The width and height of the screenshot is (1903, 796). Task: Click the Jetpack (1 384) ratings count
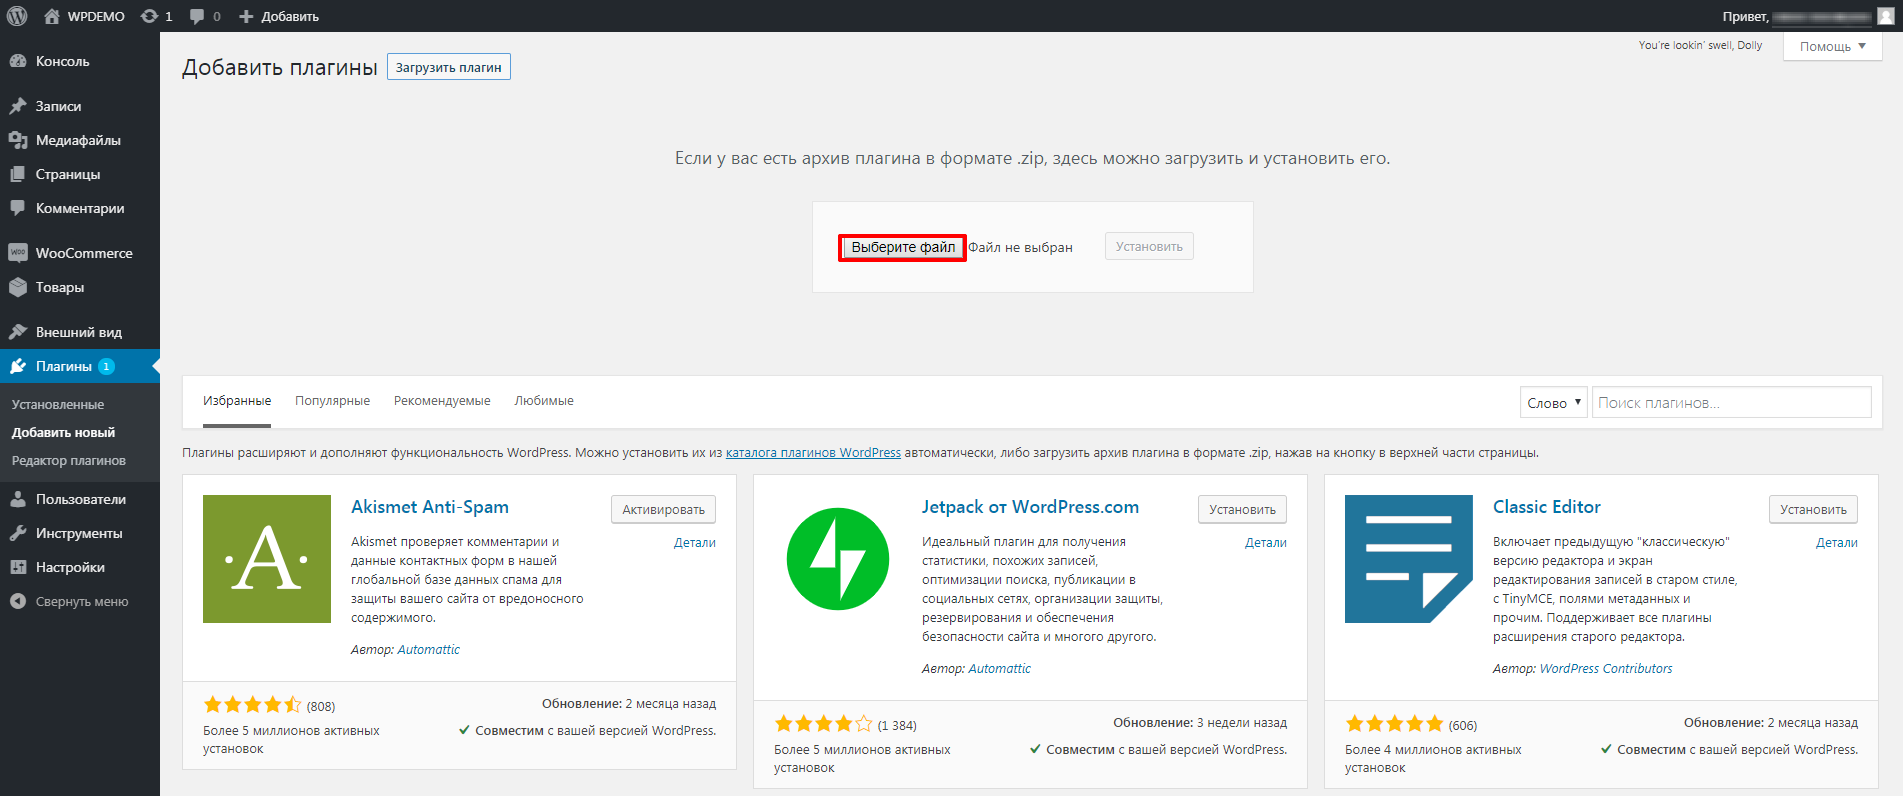coord(897,725)
